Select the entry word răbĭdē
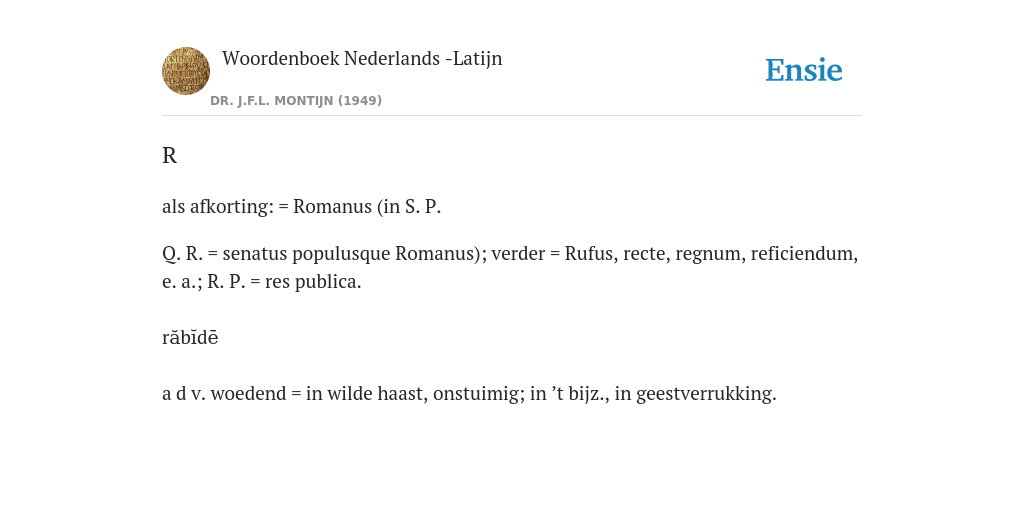This screenshot has height=512, width=1024. coord(190,337)
